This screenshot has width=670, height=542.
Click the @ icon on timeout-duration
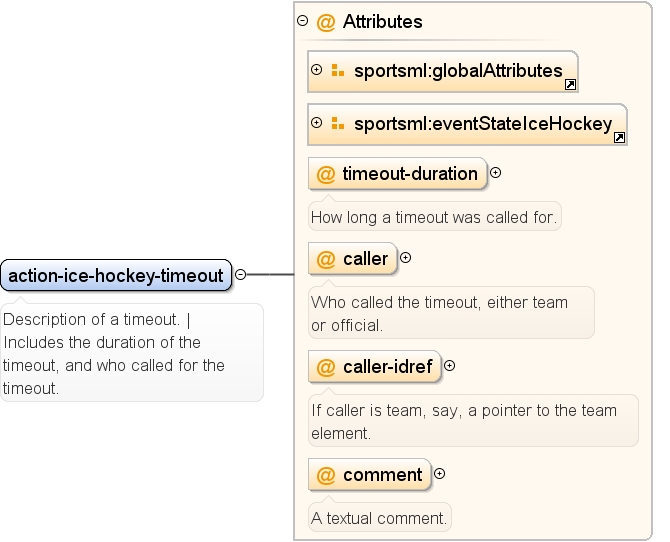tap(326, 174)
